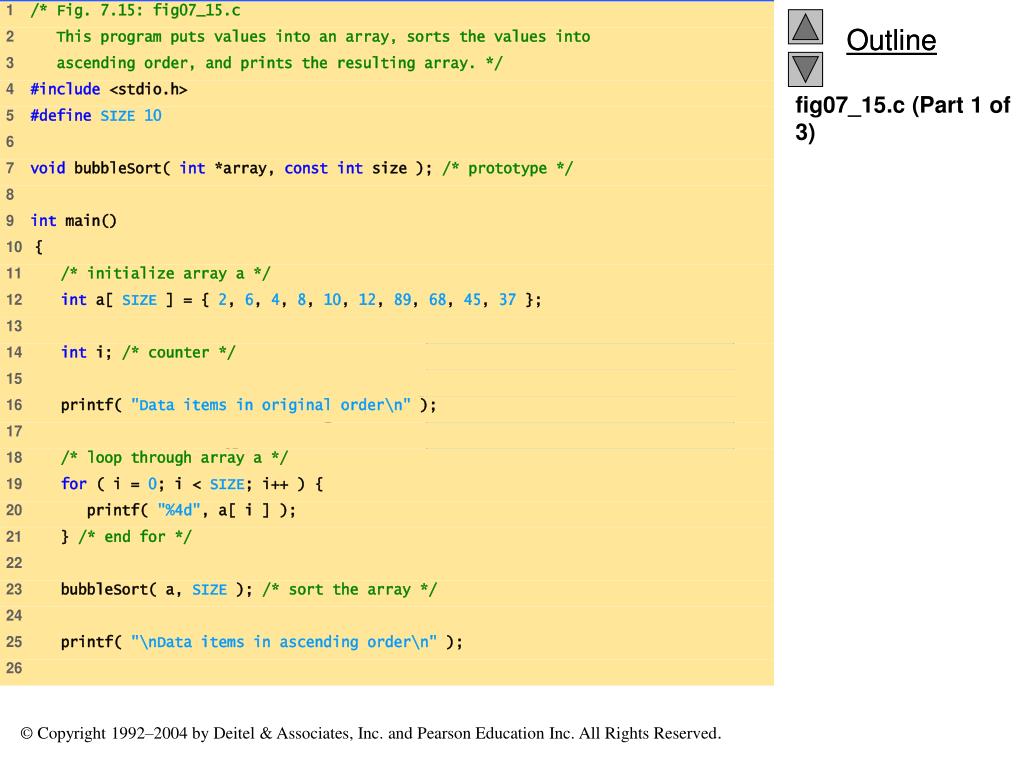Click the 'for ( i = 0; i < SIZE; i++ )' line
Image resolution: width=1024 pixels, height=768 pixels.
[192, 484]
